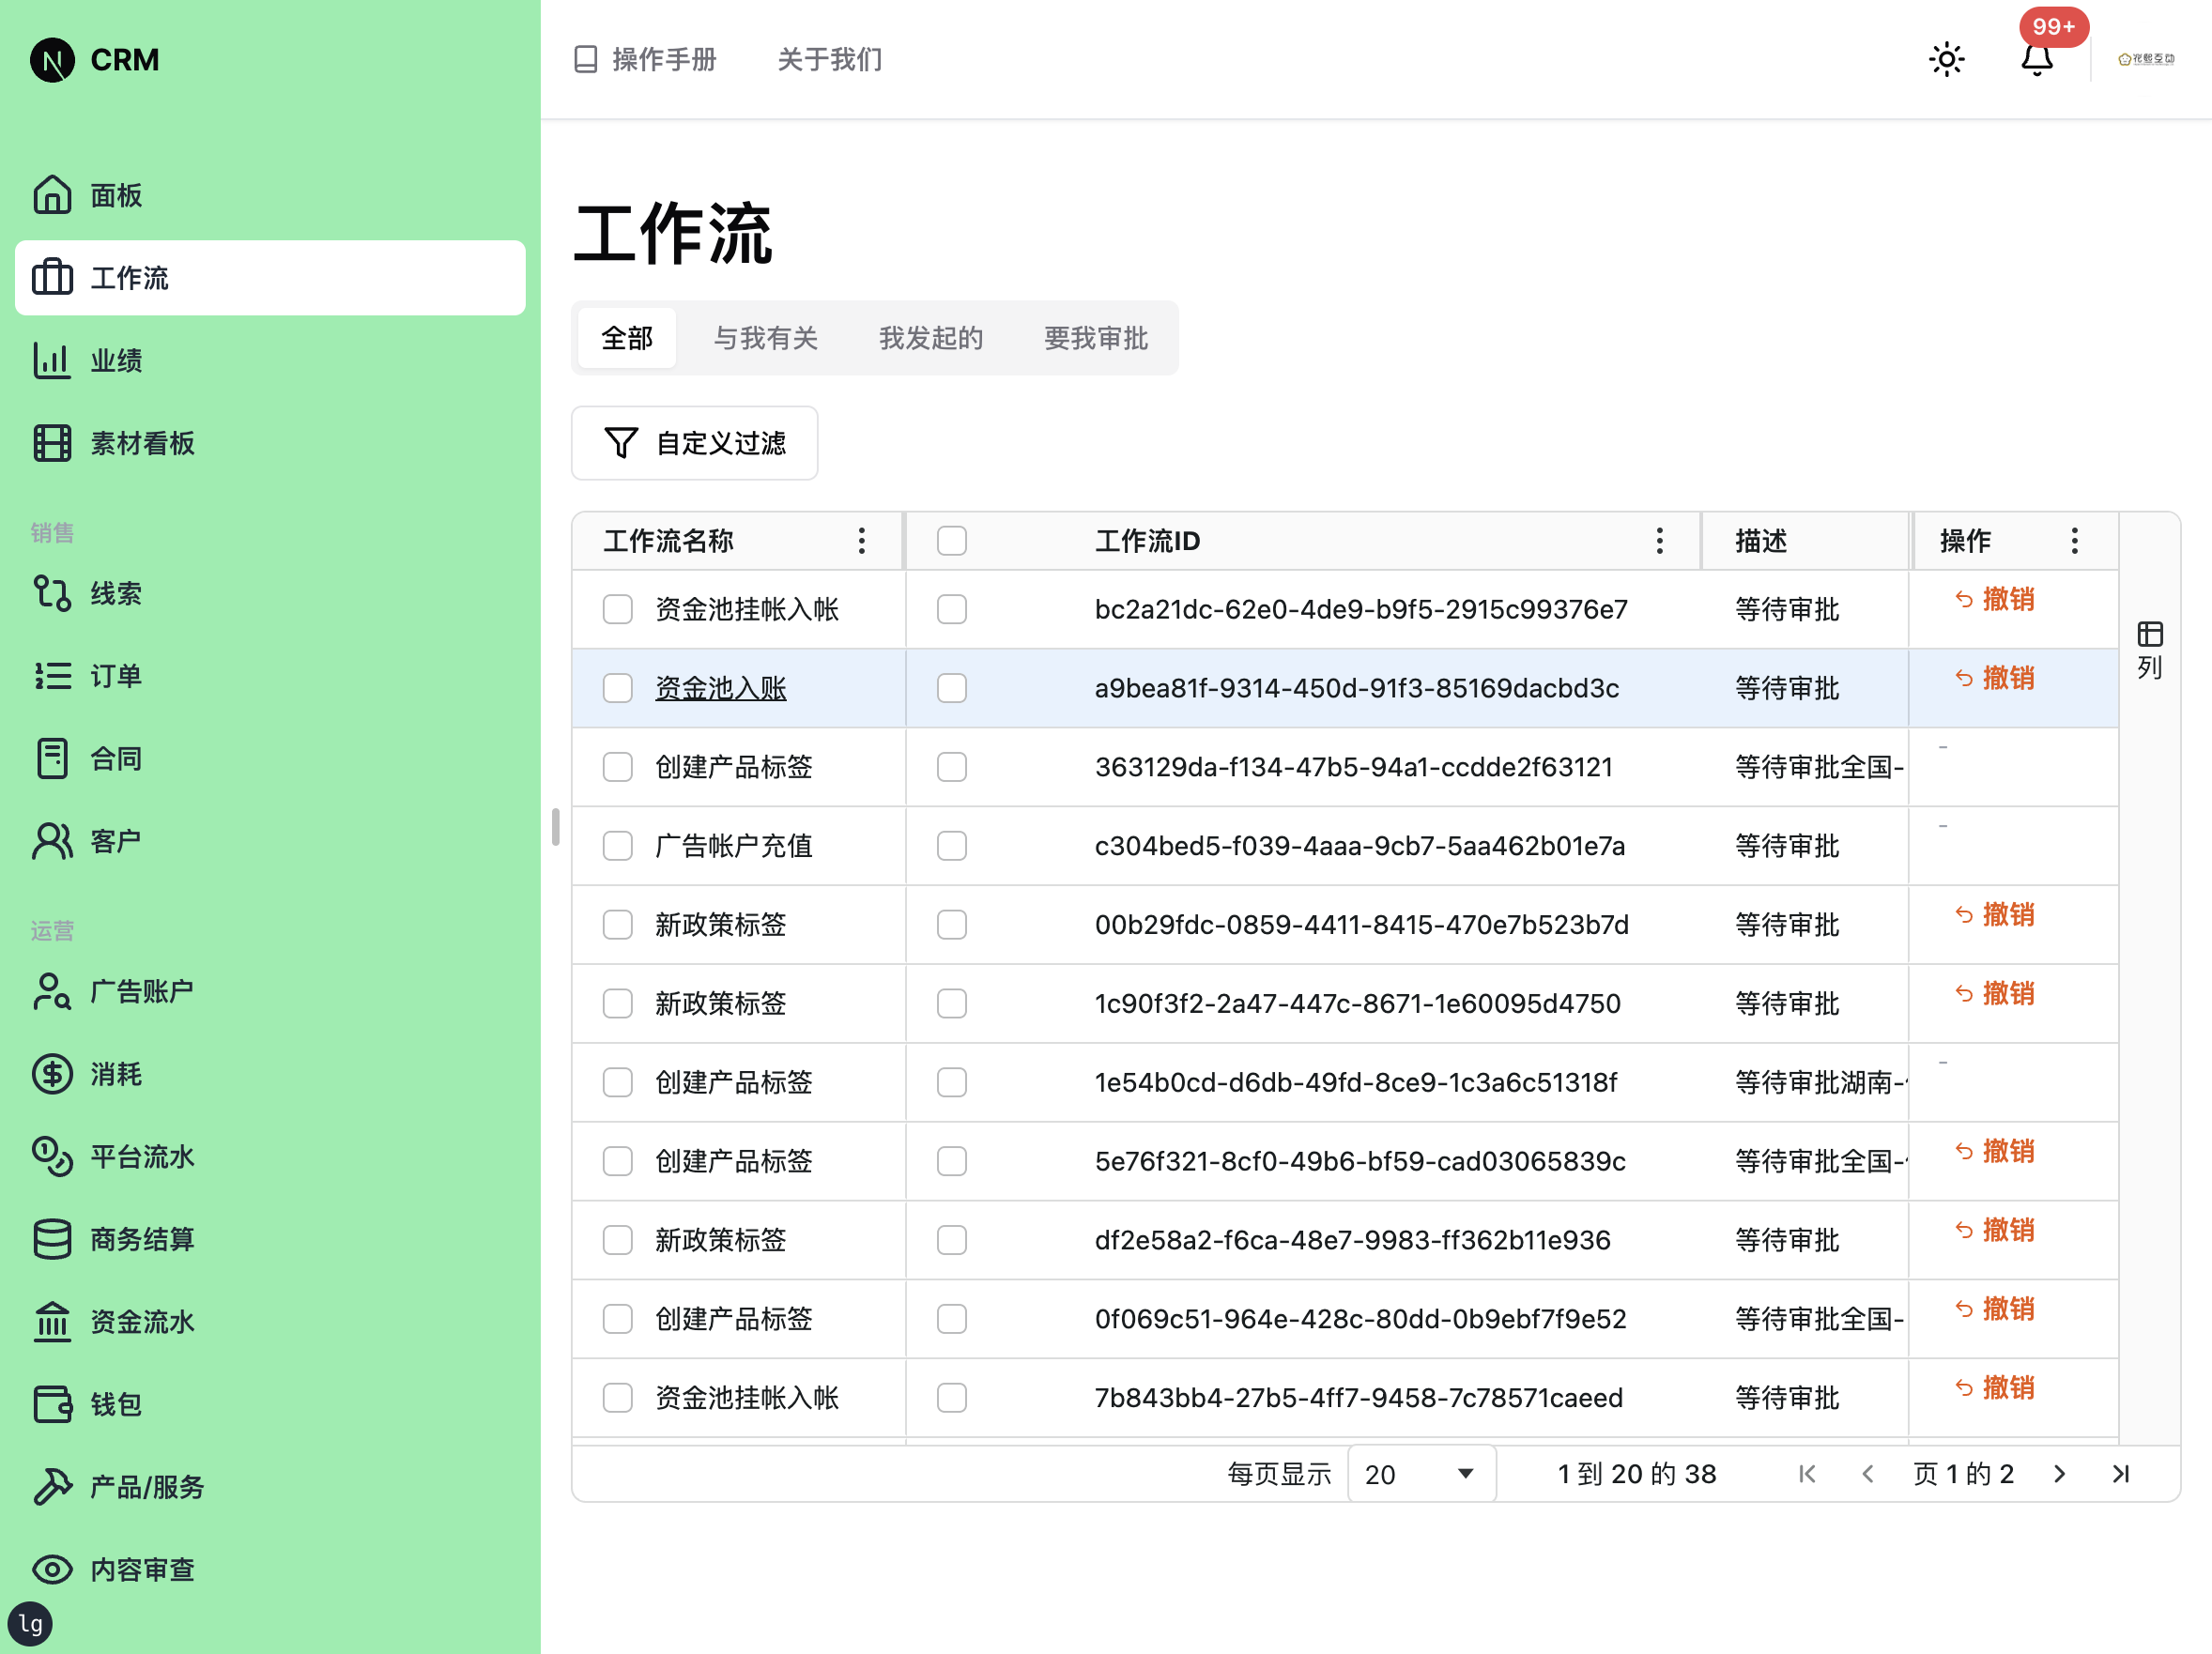2212x1654 pixels.
Task: Go to next page with right arrow
Action: click(x=2060, y=1473)
